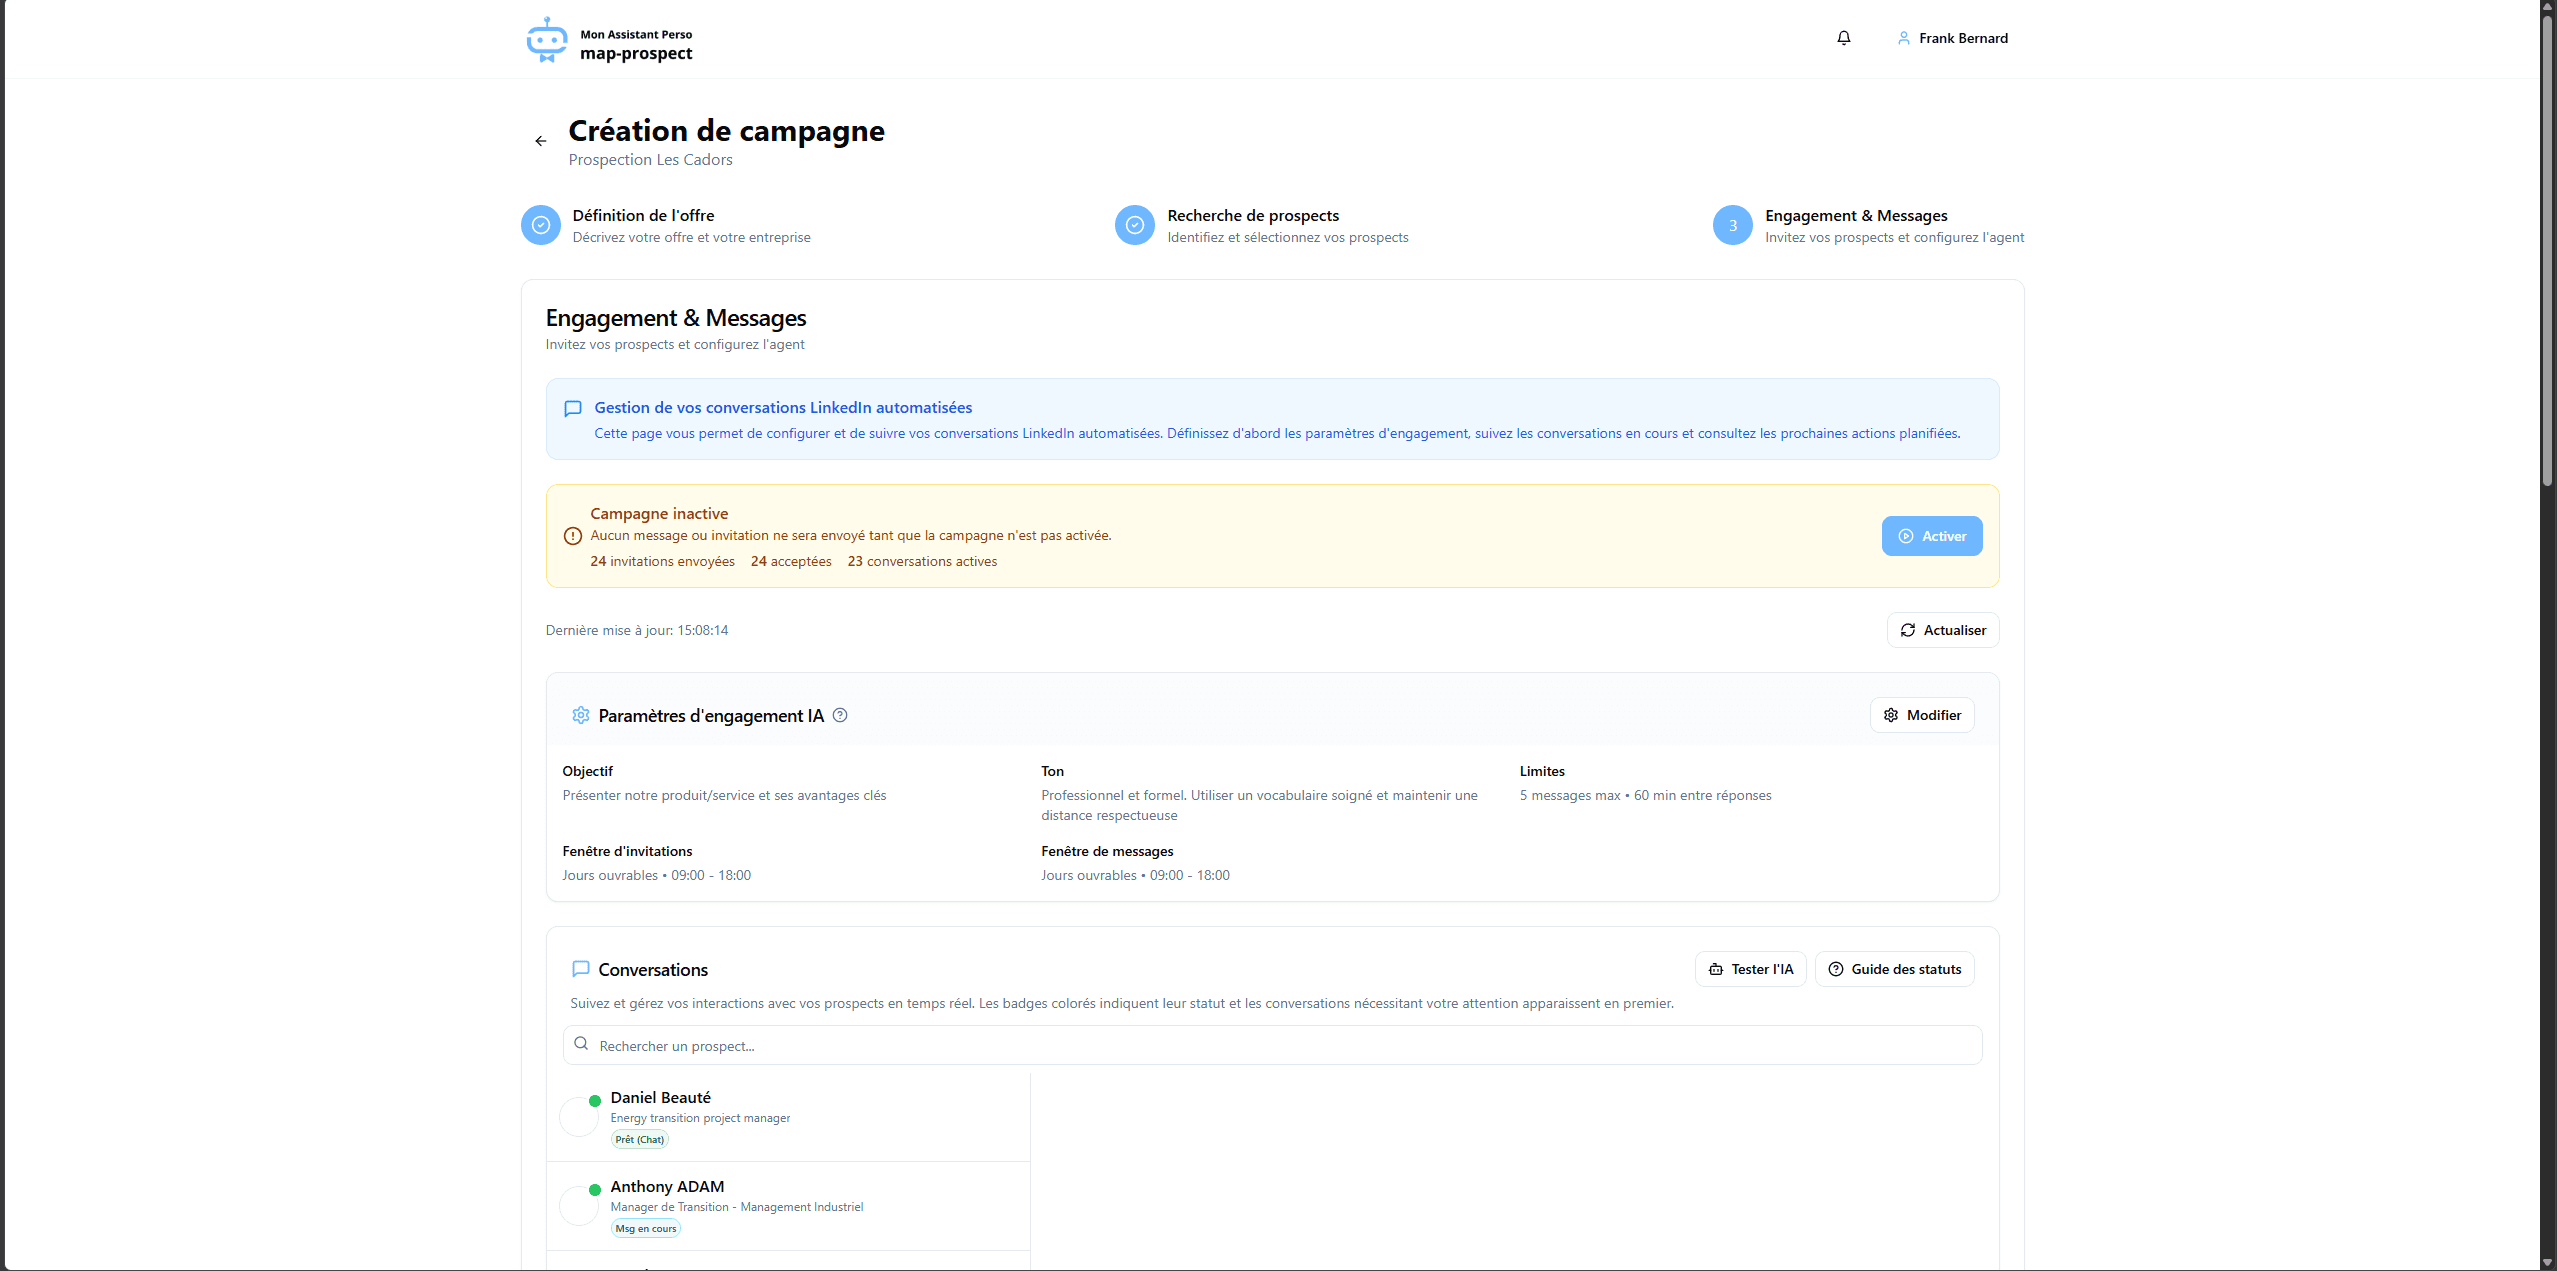Click Dernière mise à jour: 15:08:14 text
The width and height of the screenshot is (2557, 1271).
[637, 631]
